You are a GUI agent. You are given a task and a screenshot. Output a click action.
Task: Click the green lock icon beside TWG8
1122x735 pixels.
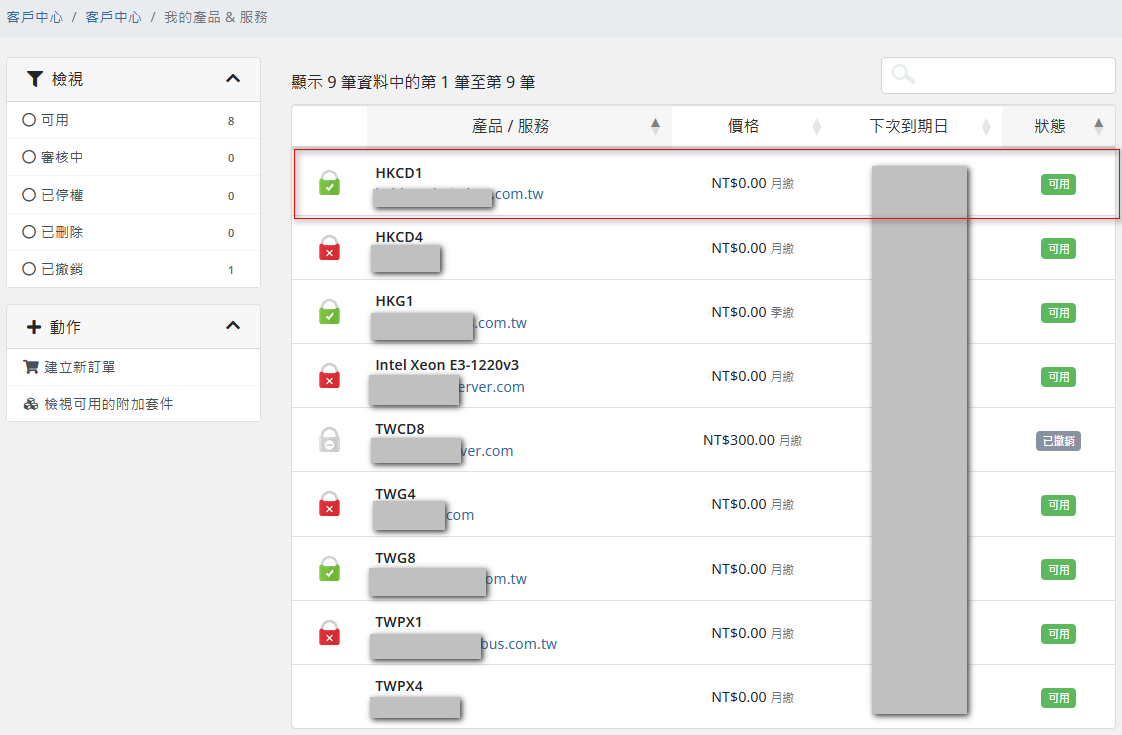[x=329, y=569]
